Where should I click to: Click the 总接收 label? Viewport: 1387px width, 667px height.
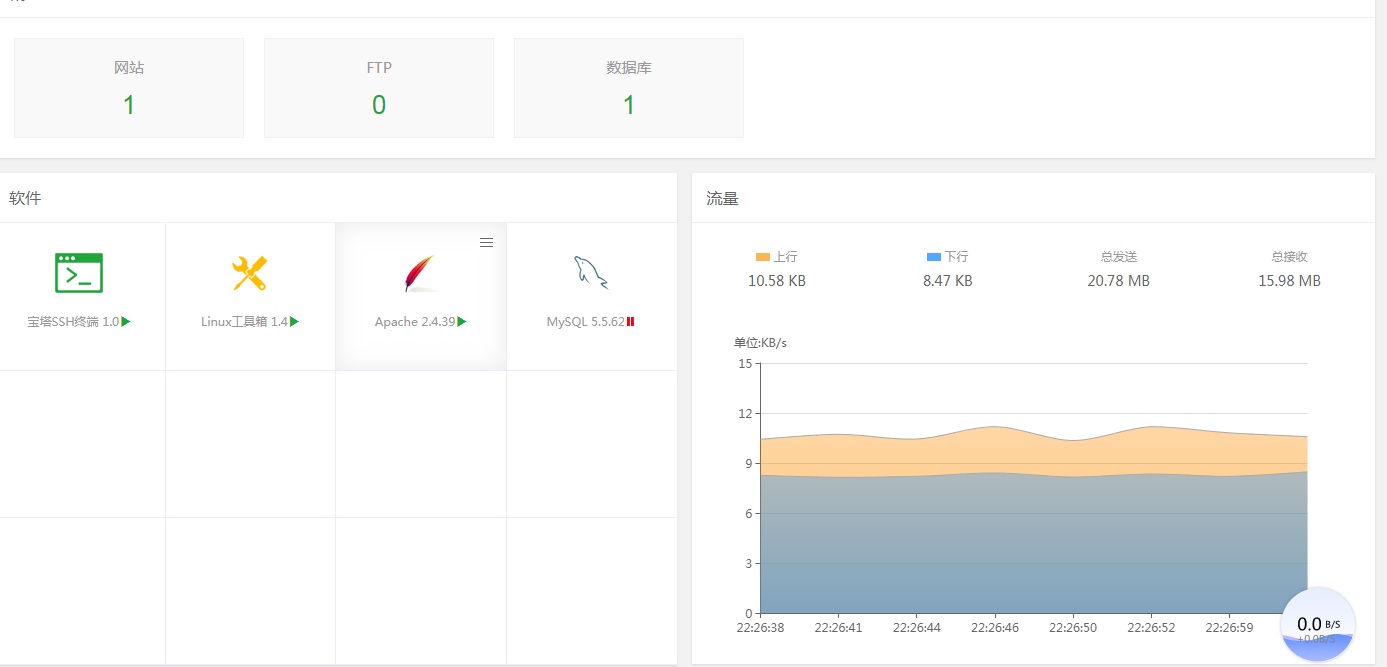(1290, 257)
